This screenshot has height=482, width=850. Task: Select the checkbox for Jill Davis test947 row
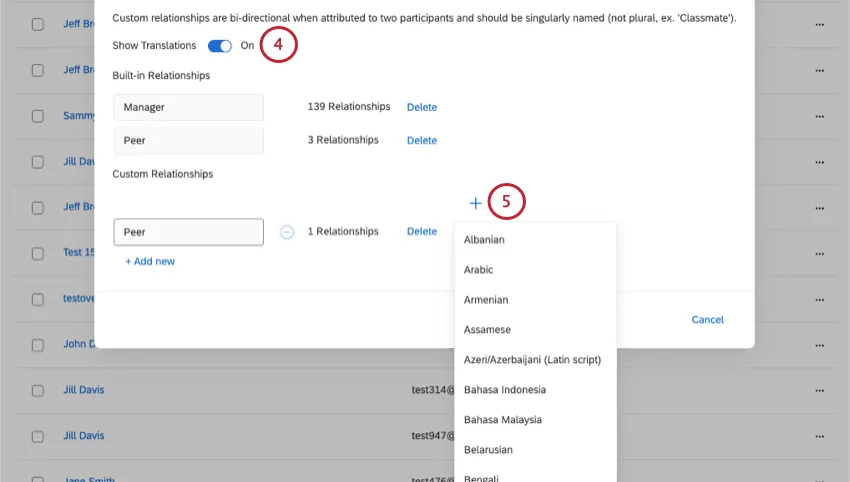click(37, 436)
